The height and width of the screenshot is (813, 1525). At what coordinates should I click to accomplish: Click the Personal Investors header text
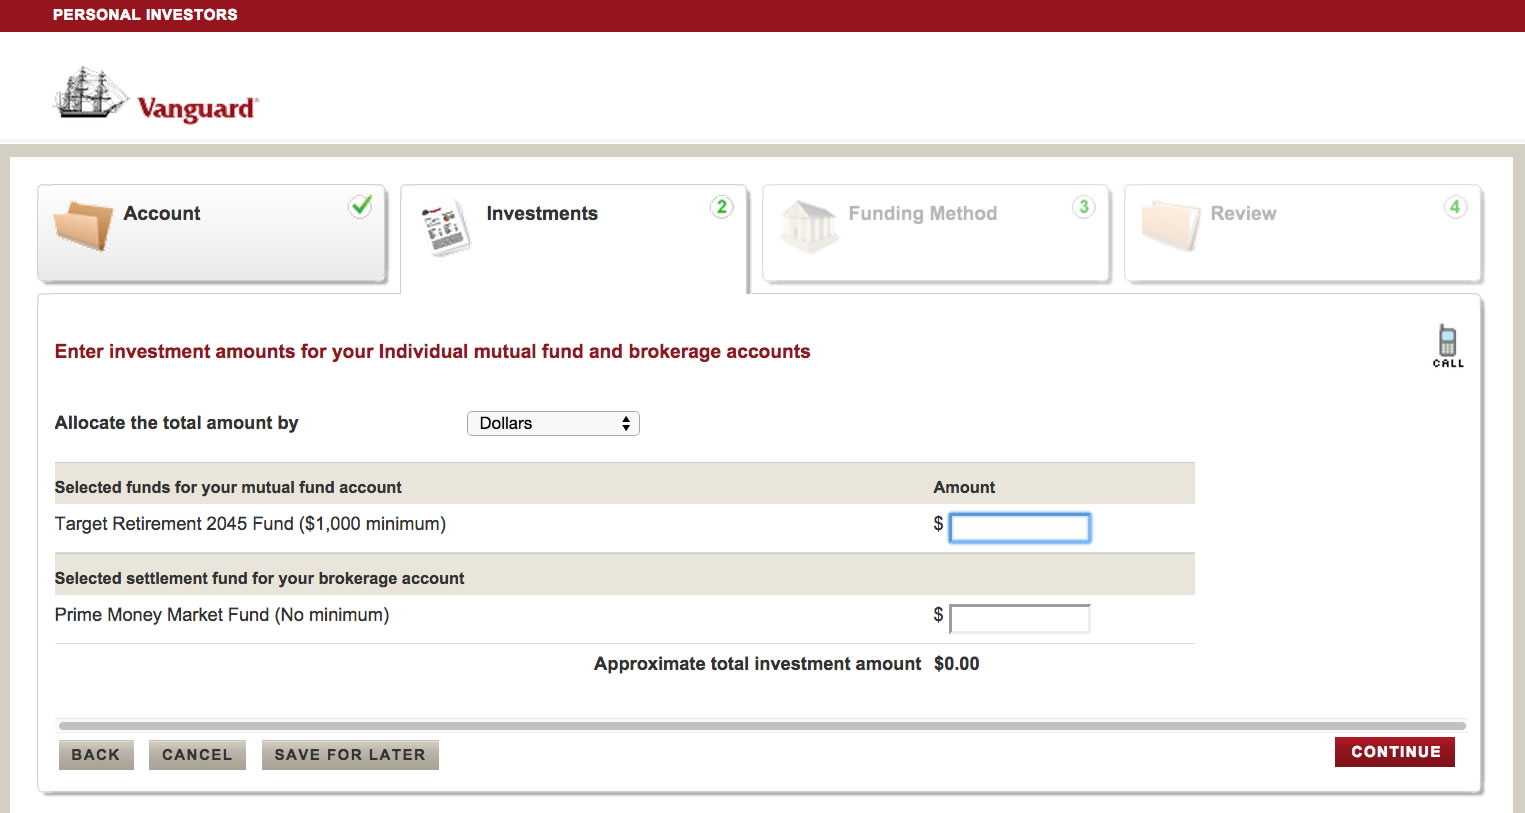coord(145,15)
